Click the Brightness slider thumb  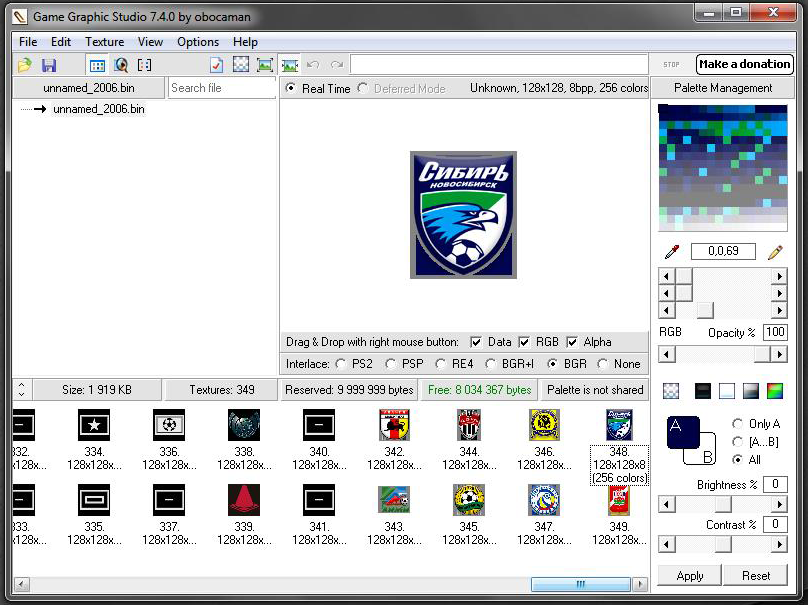coord(723,504)
